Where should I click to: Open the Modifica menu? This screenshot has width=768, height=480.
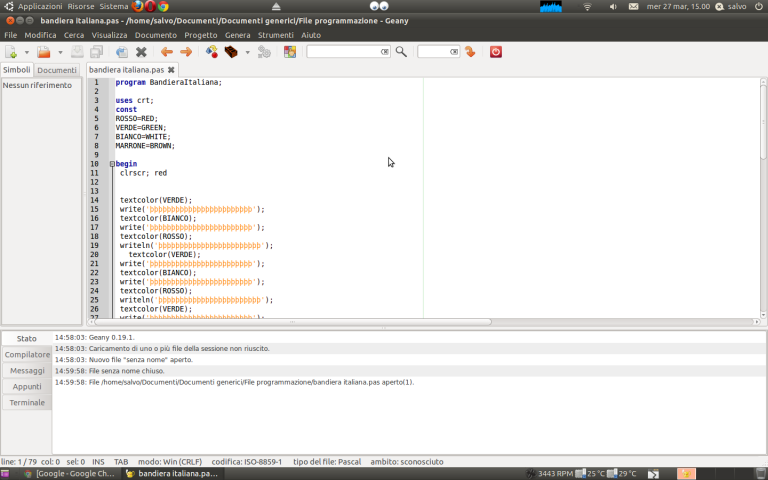pos(40,35)
